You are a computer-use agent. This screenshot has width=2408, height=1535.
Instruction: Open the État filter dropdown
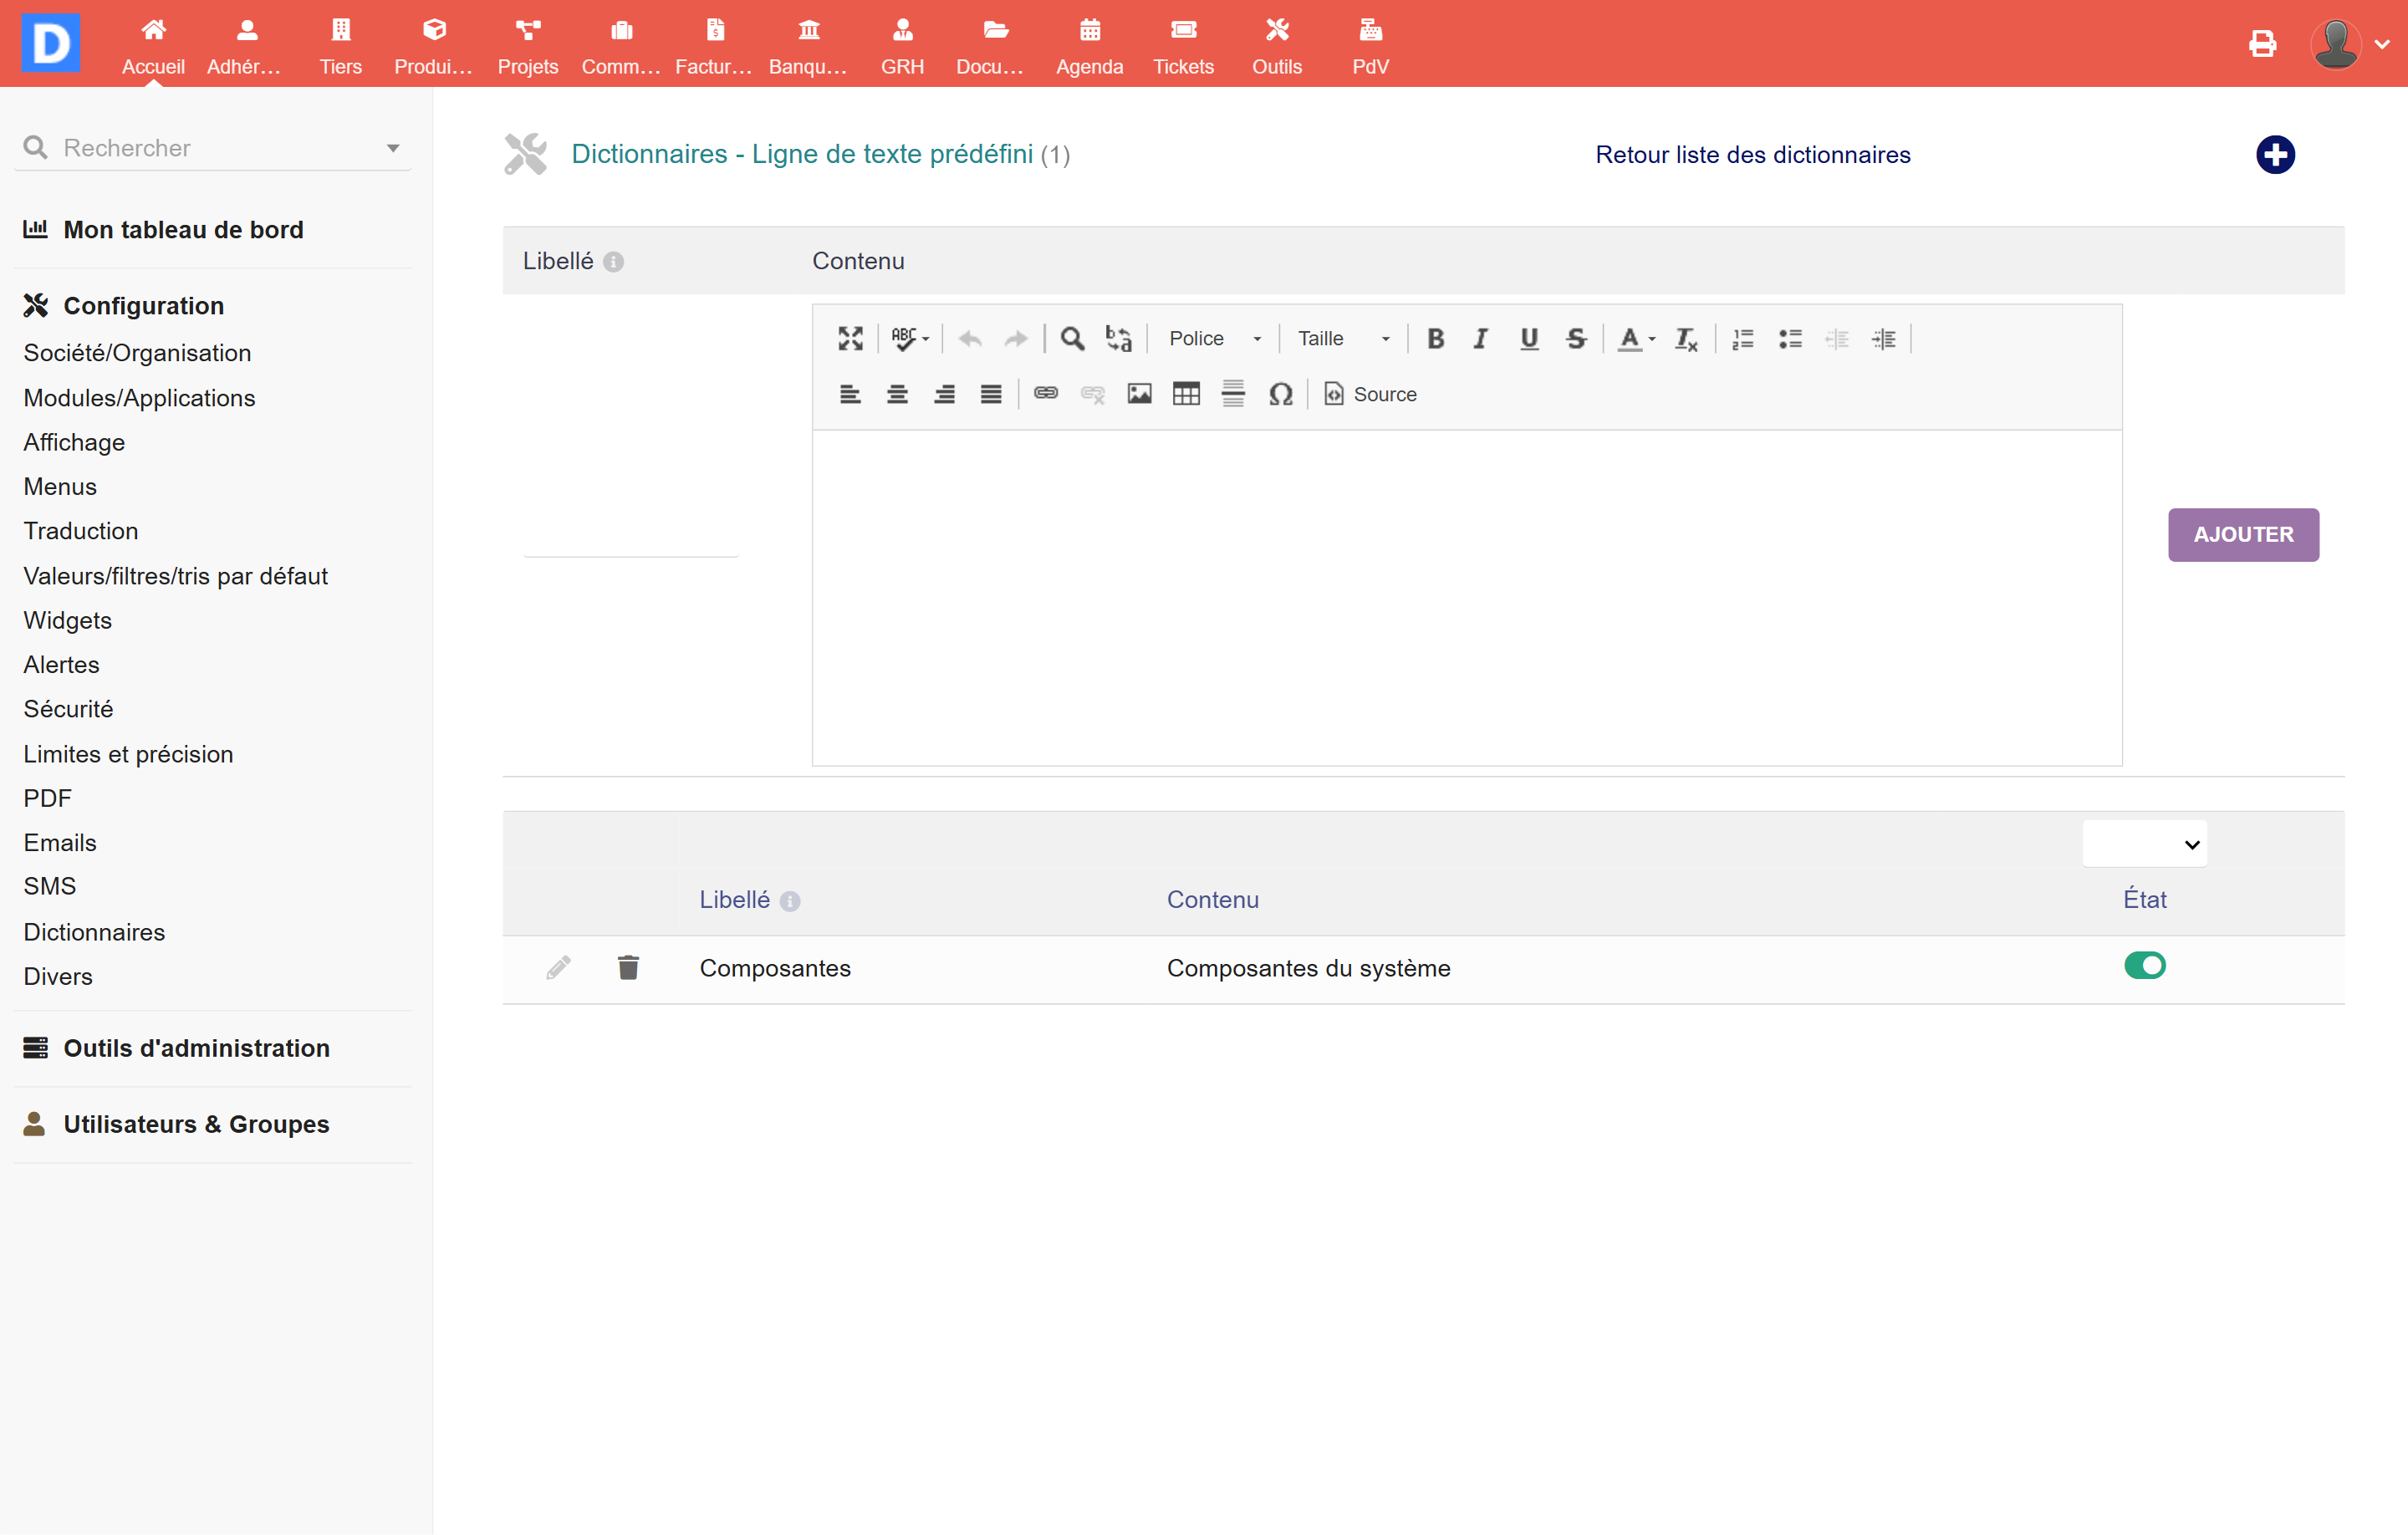[x=2144, y=844]
